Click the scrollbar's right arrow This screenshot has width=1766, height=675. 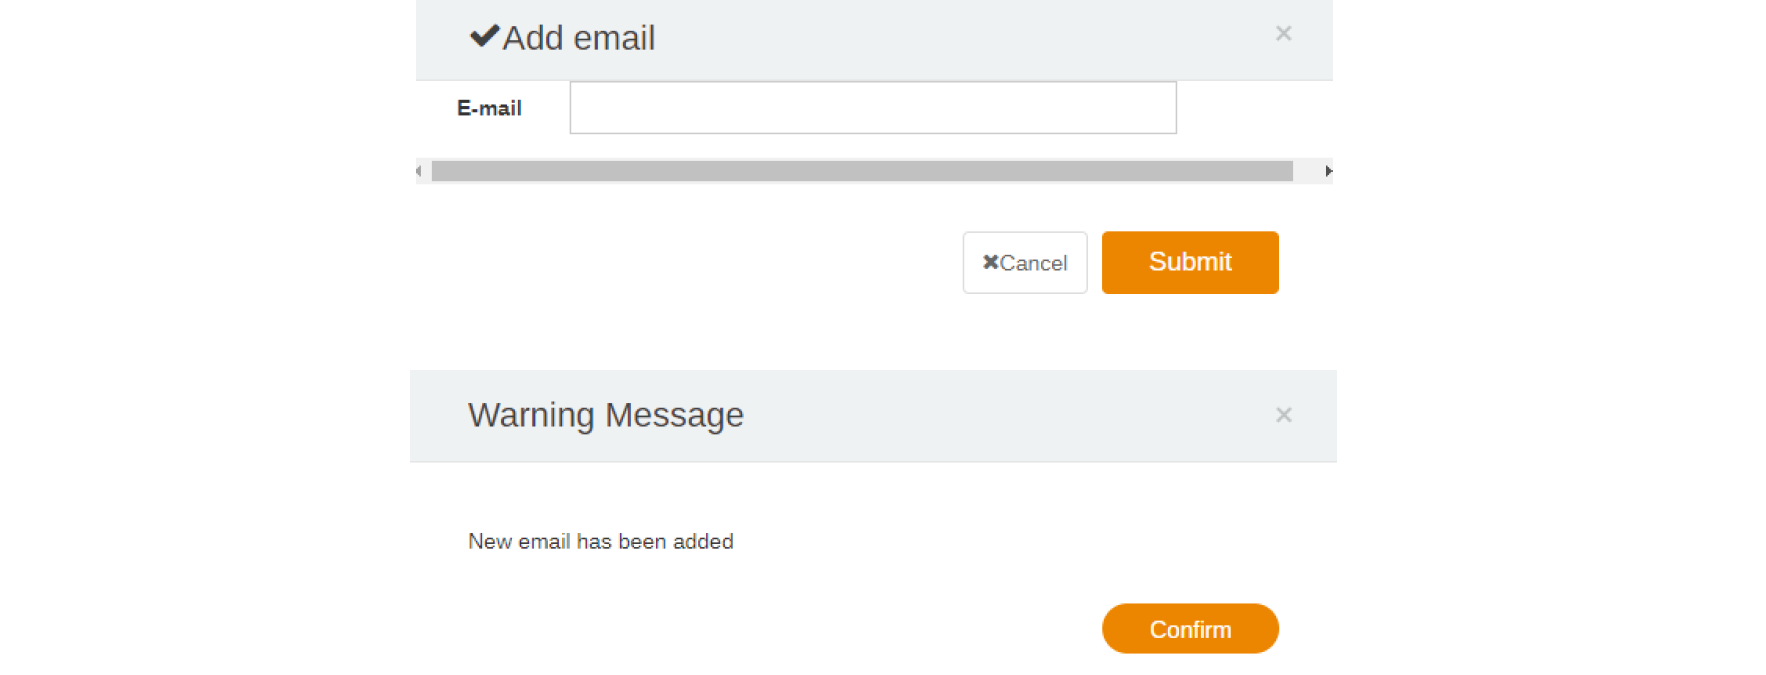(1328, 171)
